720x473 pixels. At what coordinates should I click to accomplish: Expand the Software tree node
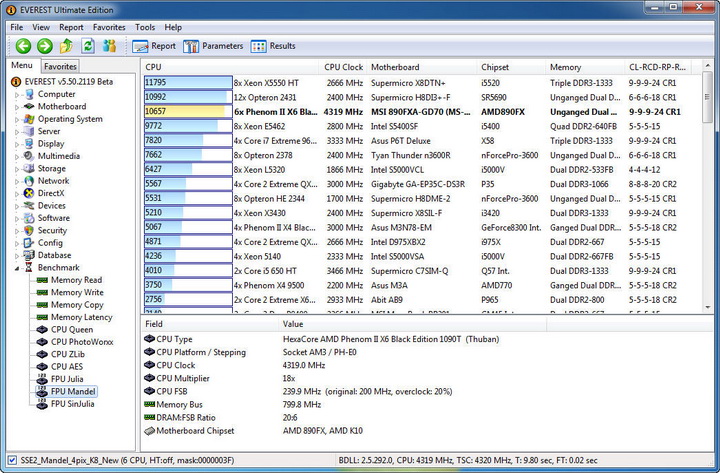pos(17,219)
